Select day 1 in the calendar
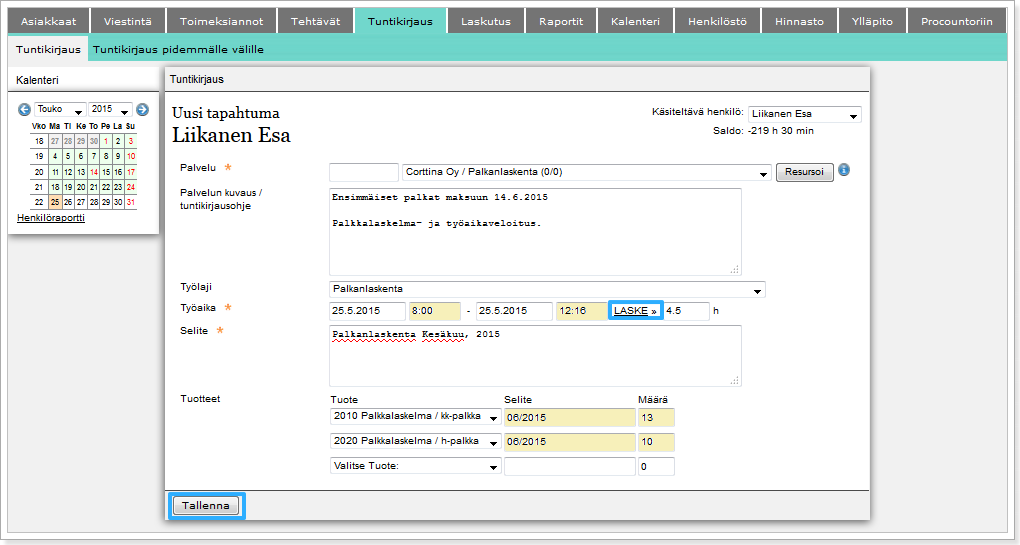This screenshot has height=545, width=1020. (x=106, y=141)
